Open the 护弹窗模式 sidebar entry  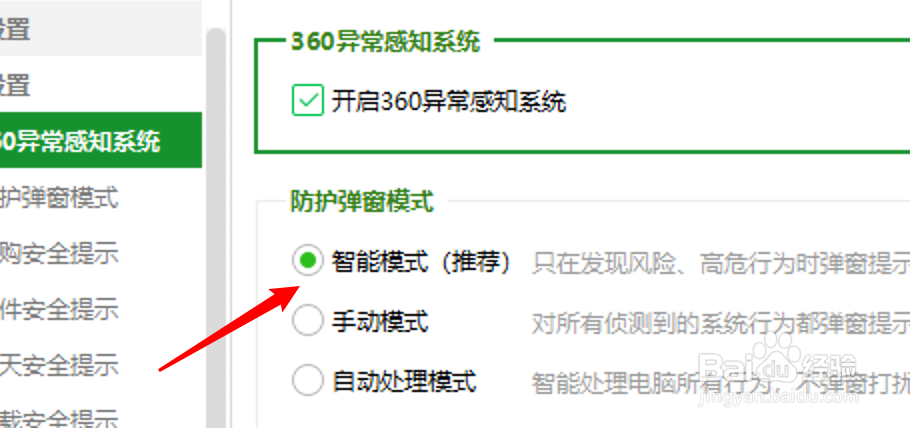coord(59,198)
